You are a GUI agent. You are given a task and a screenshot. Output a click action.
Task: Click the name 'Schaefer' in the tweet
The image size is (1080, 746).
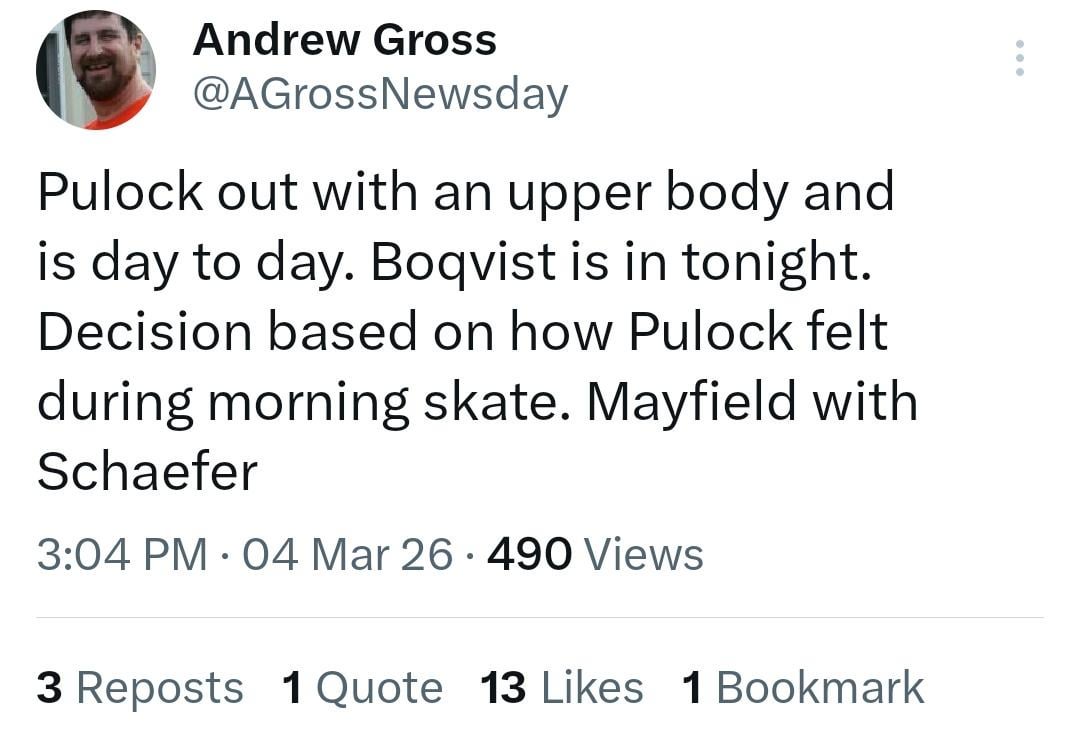pos(147,472)
